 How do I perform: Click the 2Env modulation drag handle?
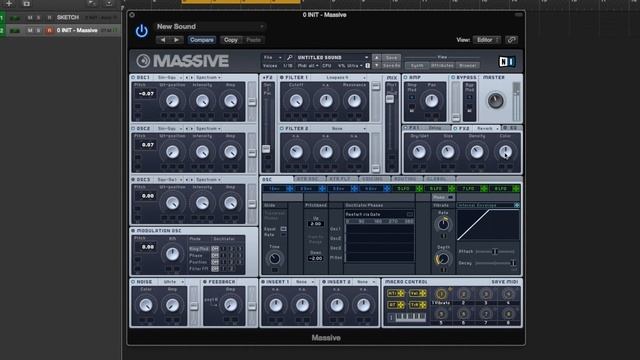[x=322, y=189]
